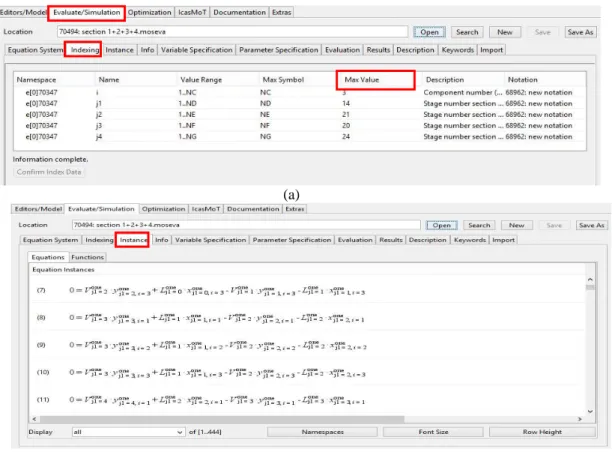
Task: Switch to Functions sub-tab
Action: tap(87, 257)
